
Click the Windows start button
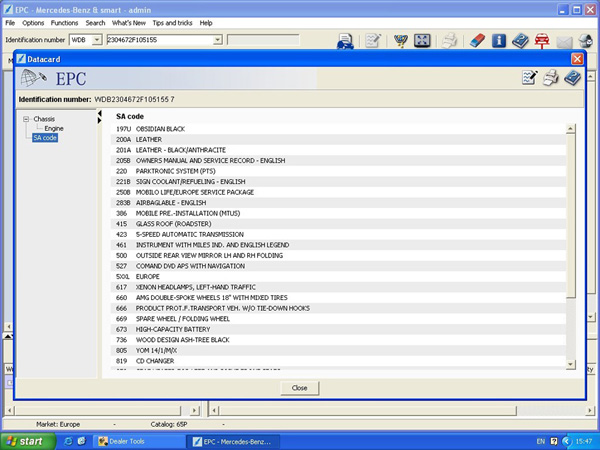click(28, 441)
